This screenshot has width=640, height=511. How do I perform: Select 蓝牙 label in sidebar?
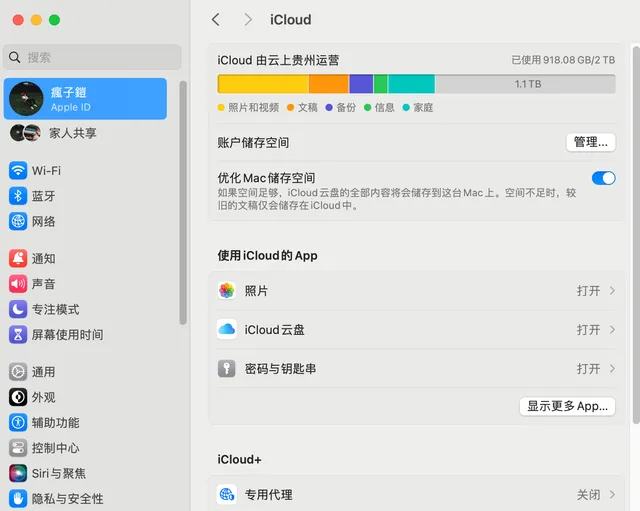coord(43,196)
